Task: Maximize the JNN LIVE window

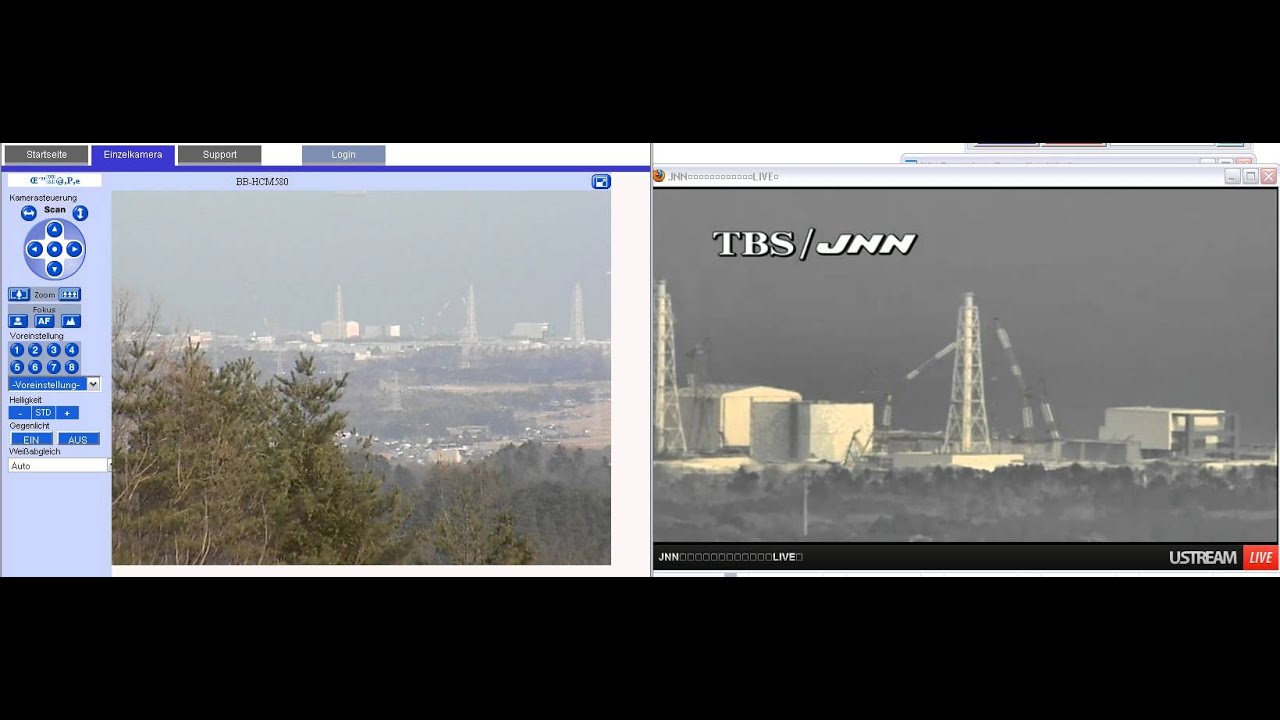Action: [1250, 176]
